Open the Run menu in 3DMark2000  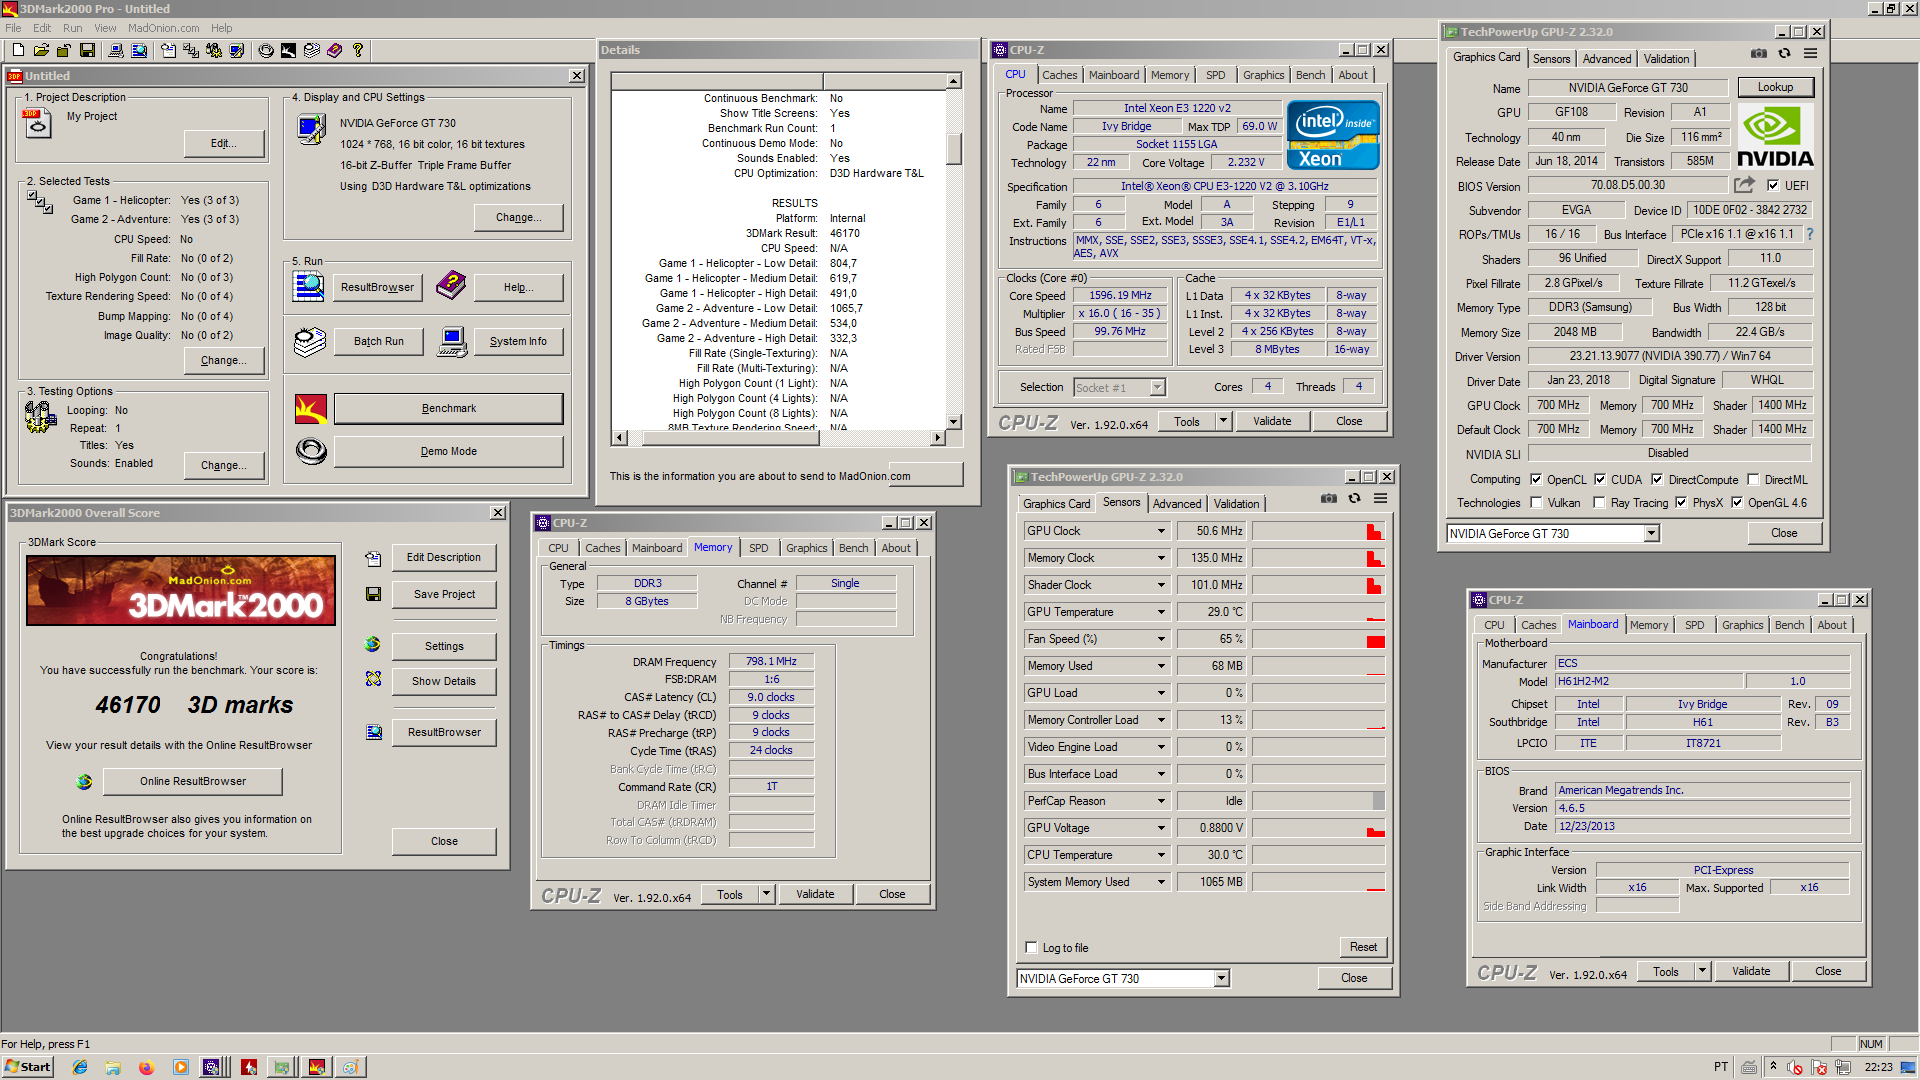[72, 28]
